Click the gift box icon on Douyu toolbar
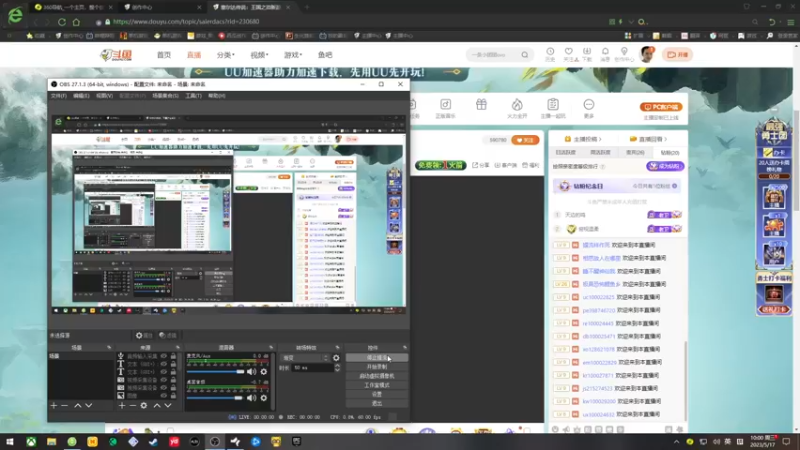Screen dimensions: 800x450 pyautogui.click(x=481, y=105)
